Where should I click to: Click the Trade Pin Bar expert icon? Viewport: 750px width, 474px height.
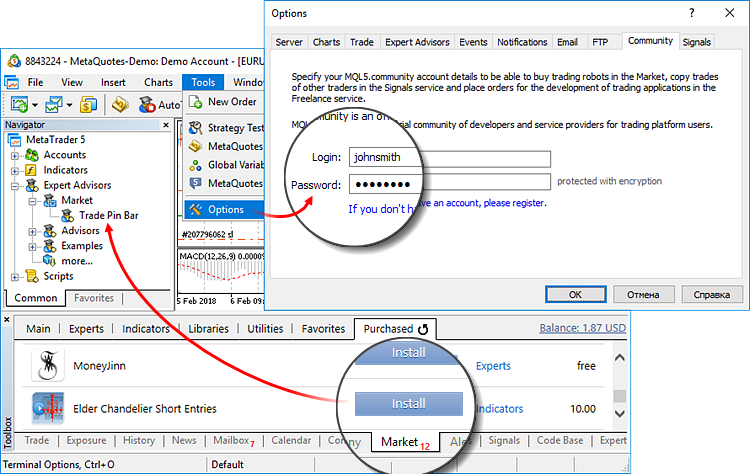[67, 216]
